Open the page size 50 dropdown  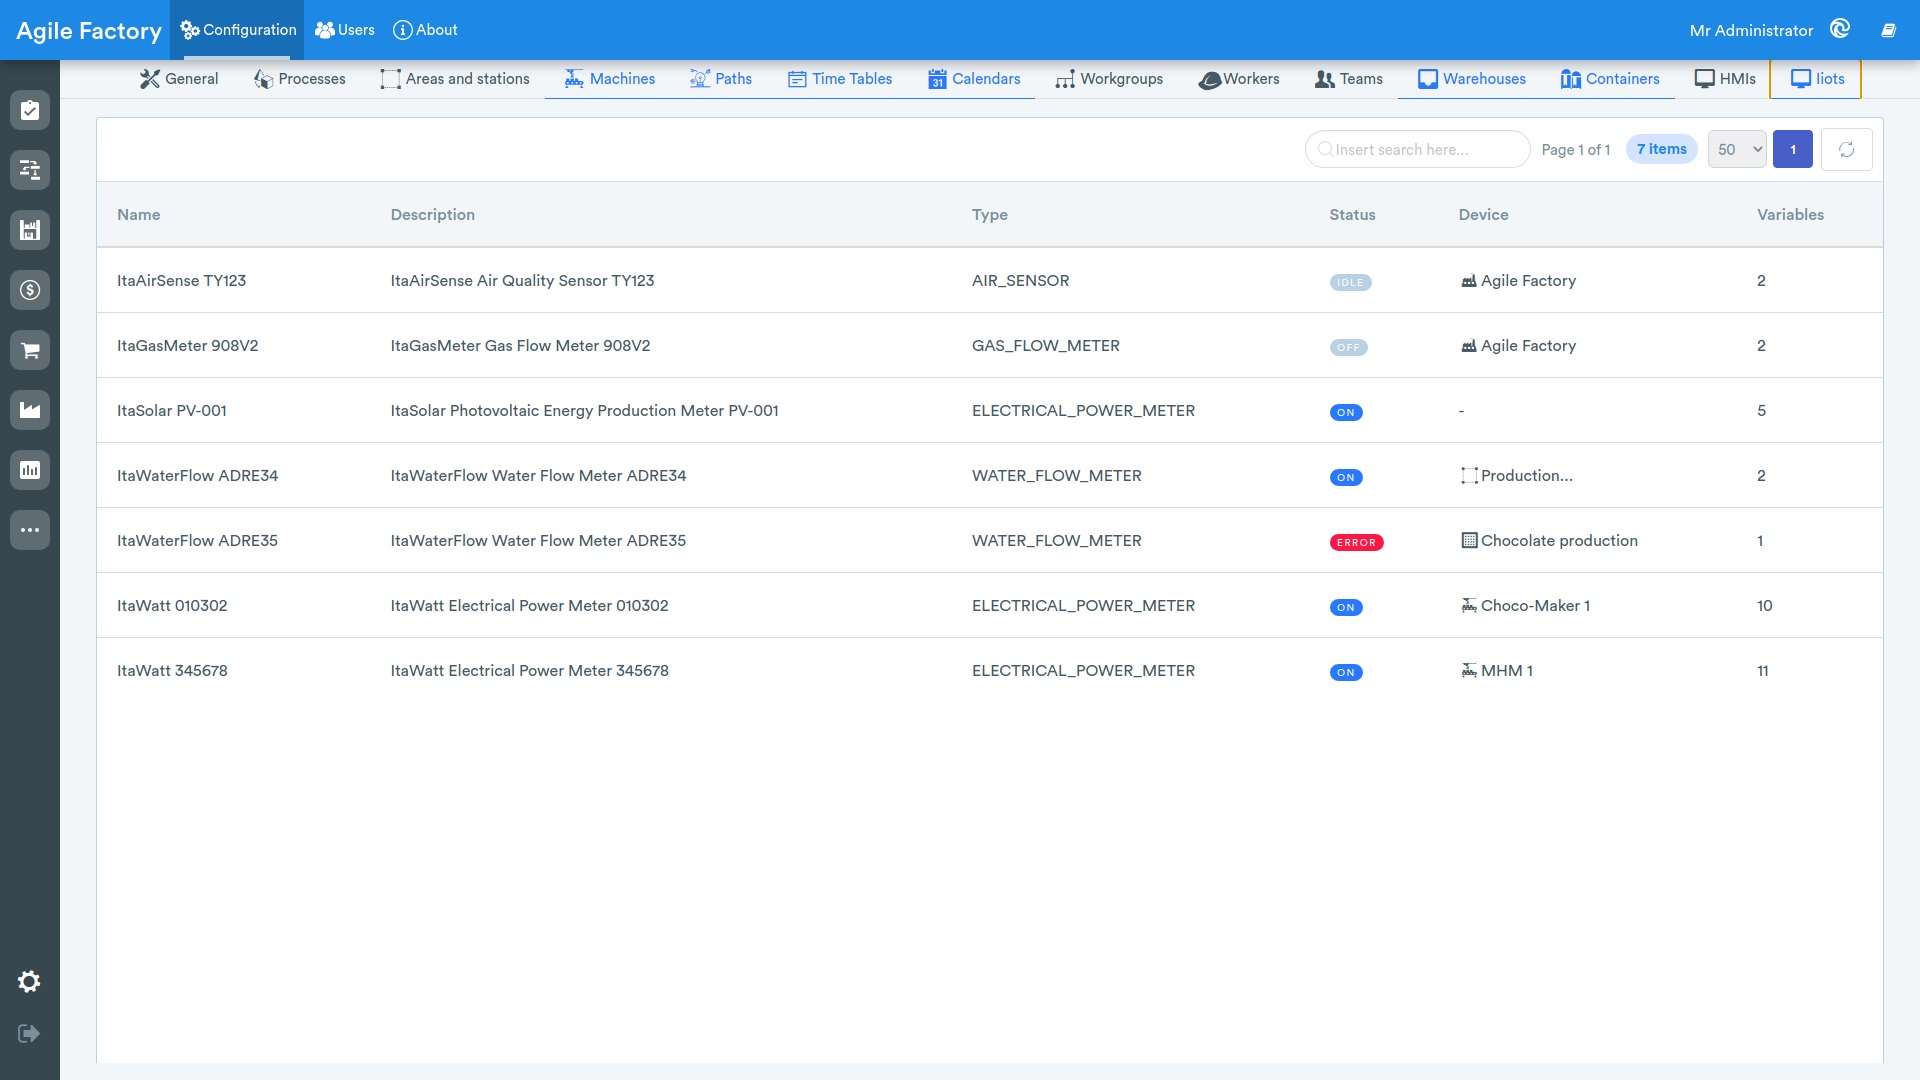click(x=1737, y=150)
